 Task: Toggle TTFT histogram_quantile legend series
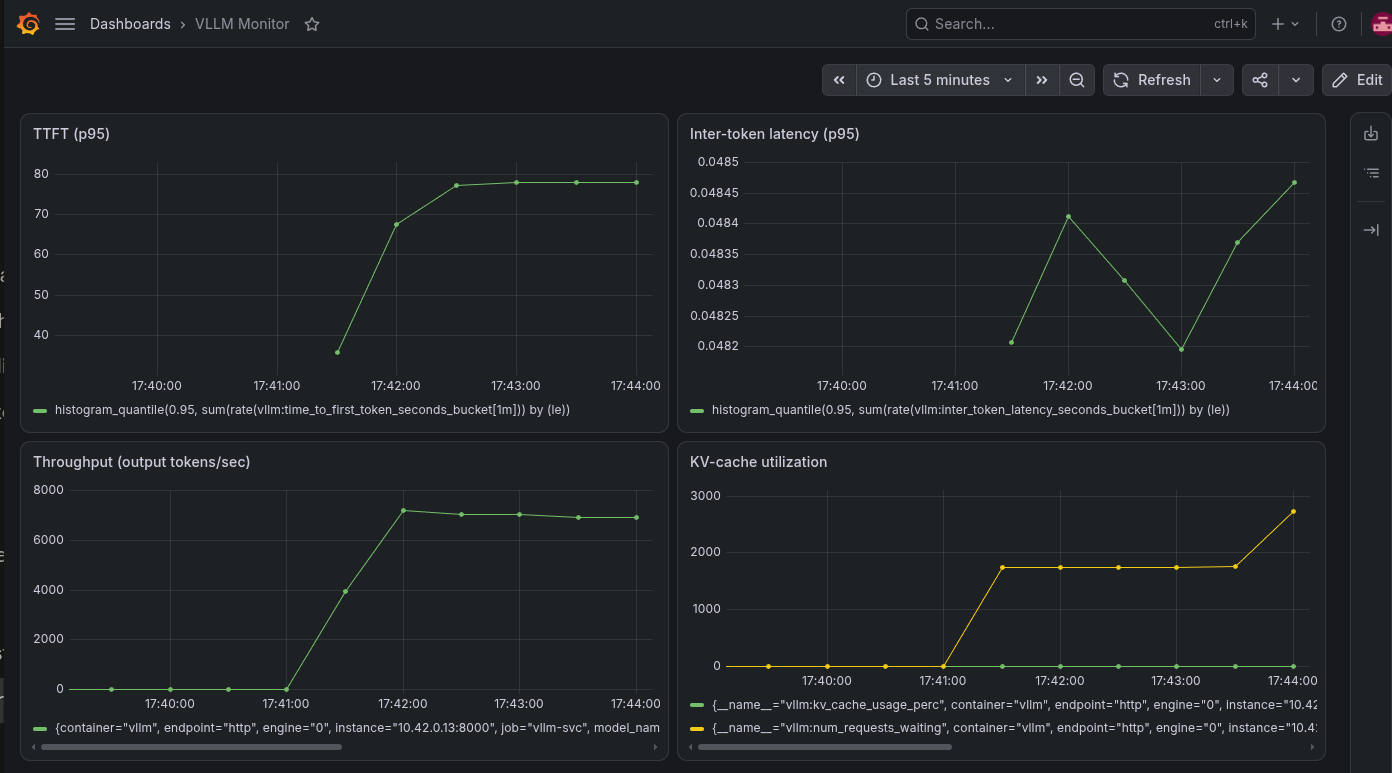312,410
